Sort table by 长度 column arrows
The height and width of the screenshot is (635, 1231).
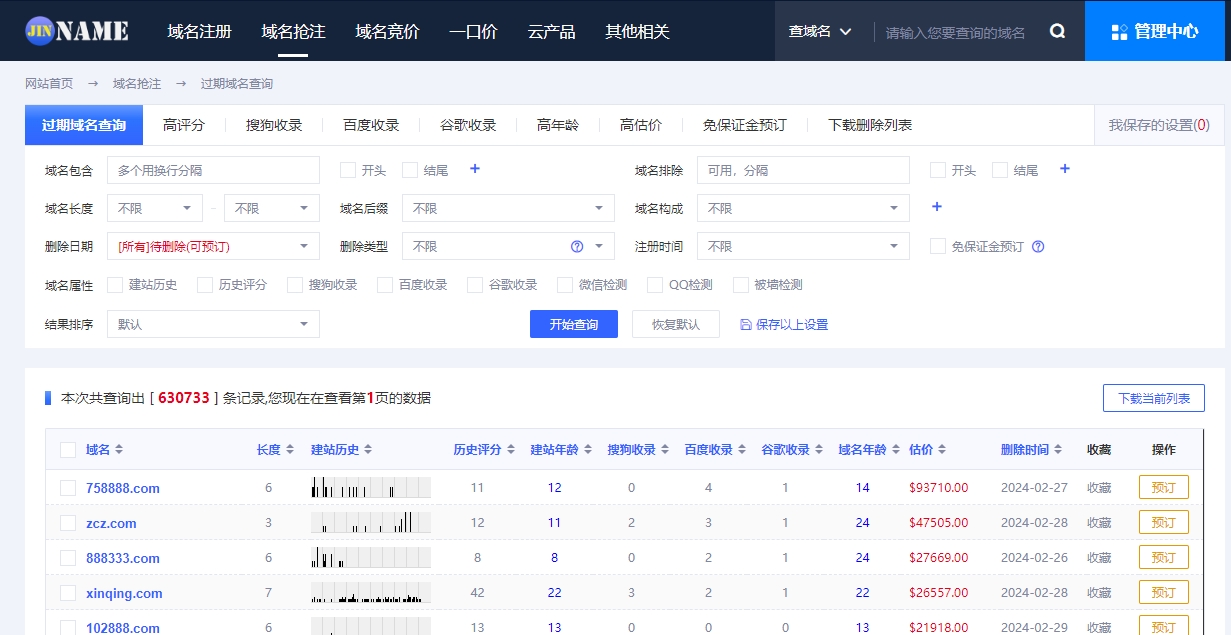click(x=290, y=450)
